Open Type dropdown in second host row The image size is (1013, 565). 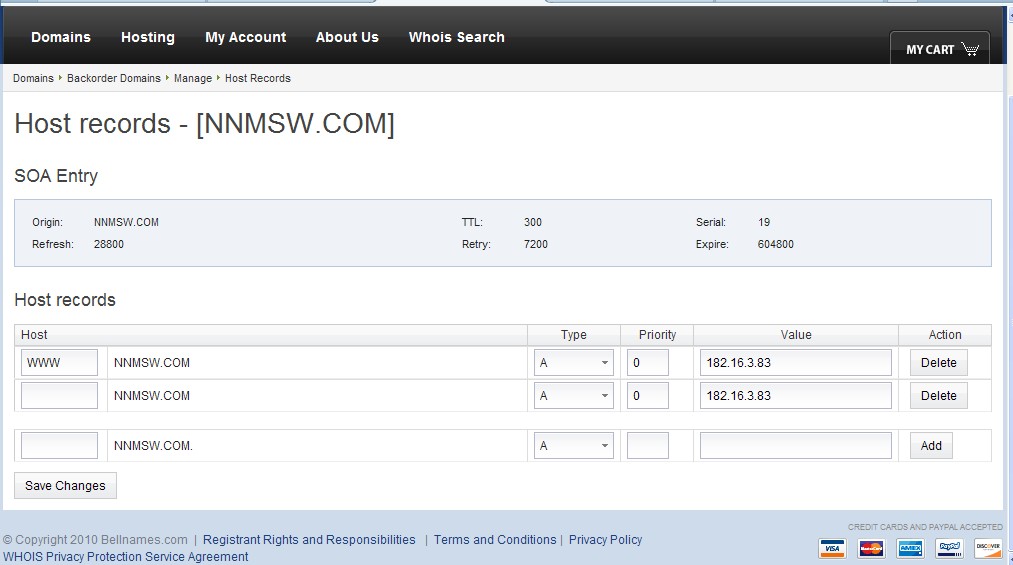click(x=574, y=396)
